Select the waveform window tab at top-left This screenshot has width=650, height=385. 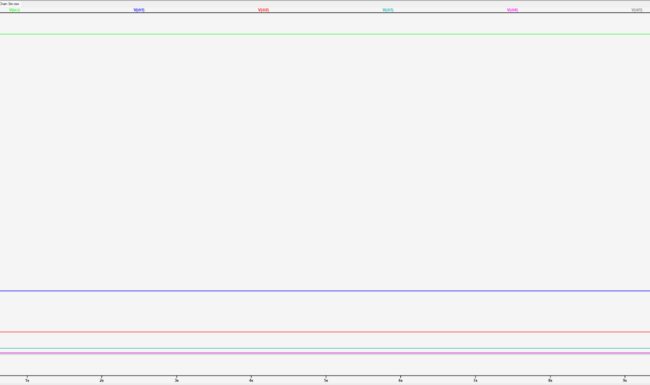[10, 4]
